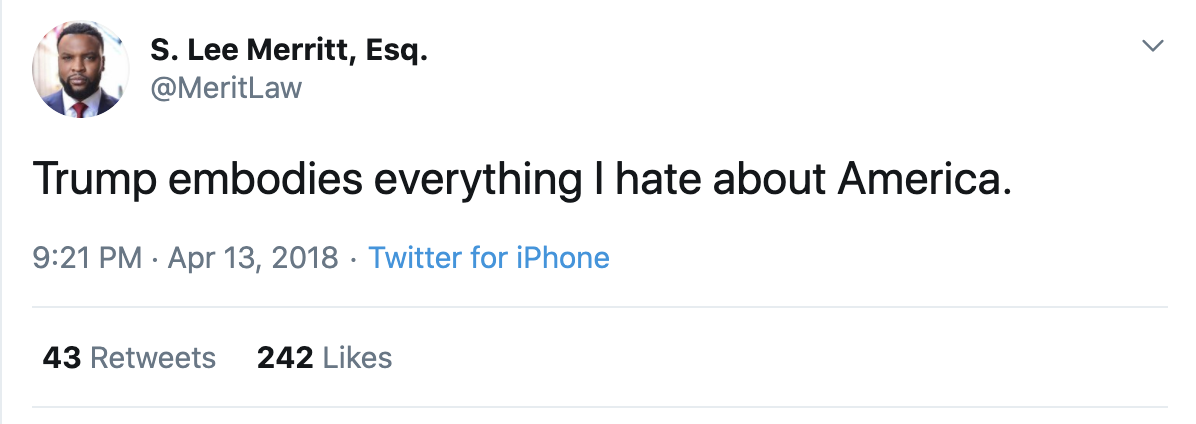
Task: Click the like count number 242
Action: click(x=285, y=358)
